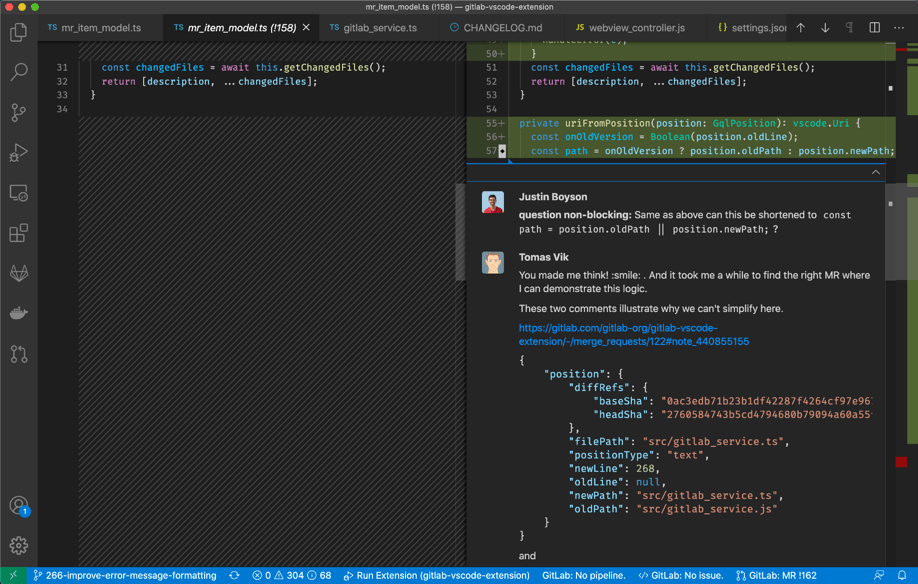
Task: Open the Manage settings gear
Action: coord(18,545)
